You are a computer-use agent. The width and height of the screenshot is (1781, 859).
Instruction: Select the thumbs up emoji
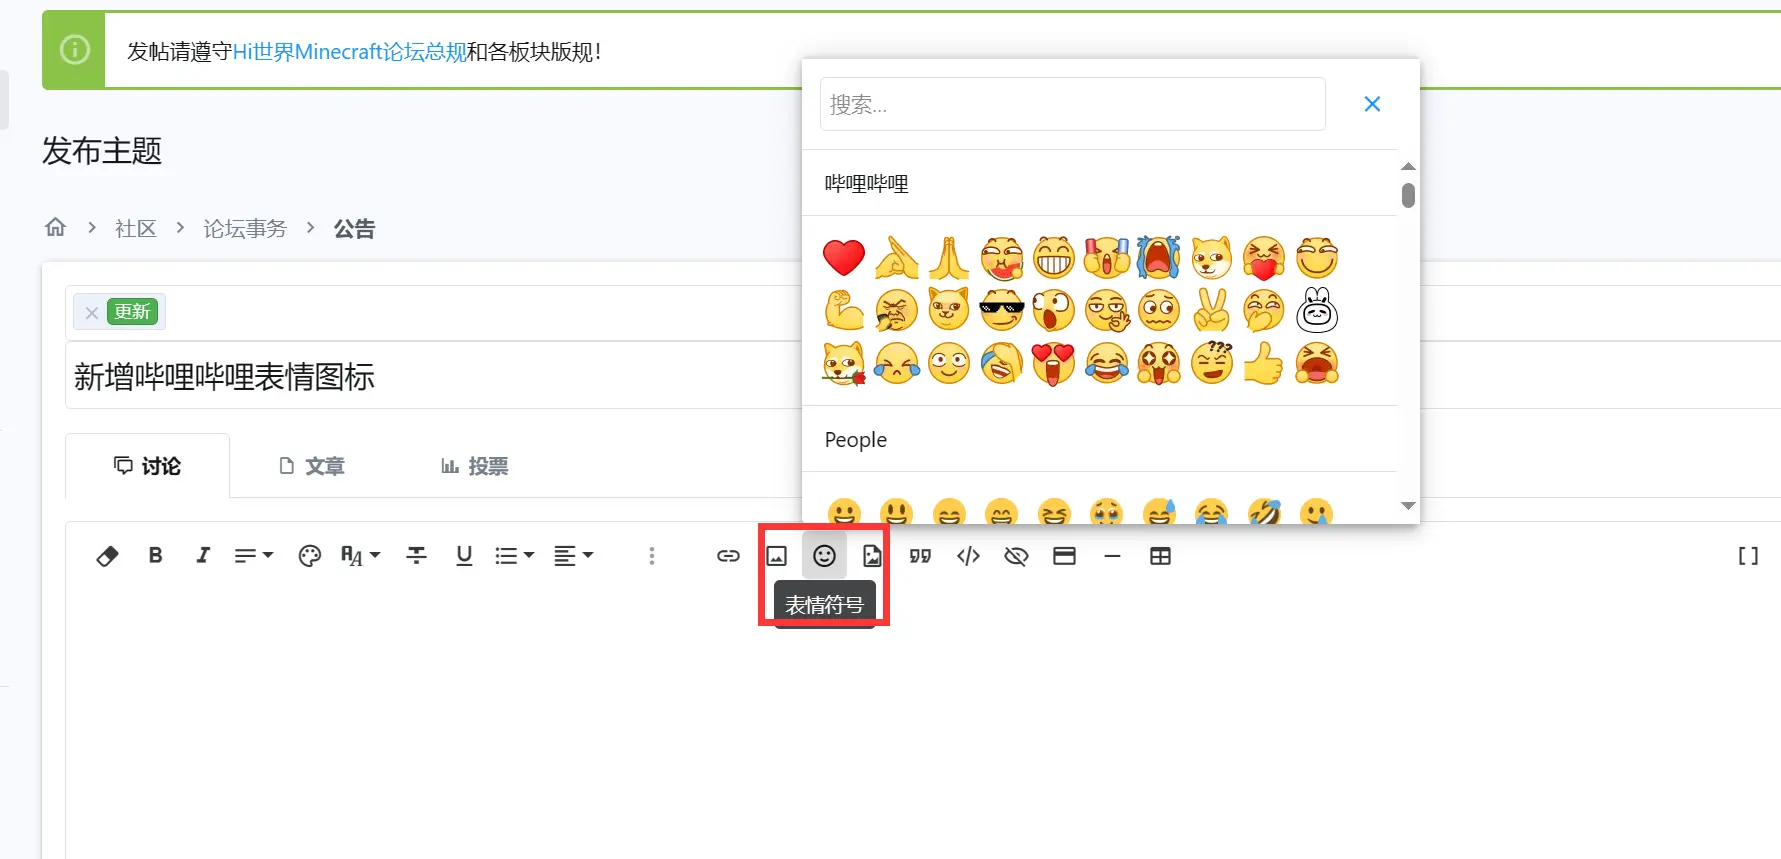pos(1264,364)
